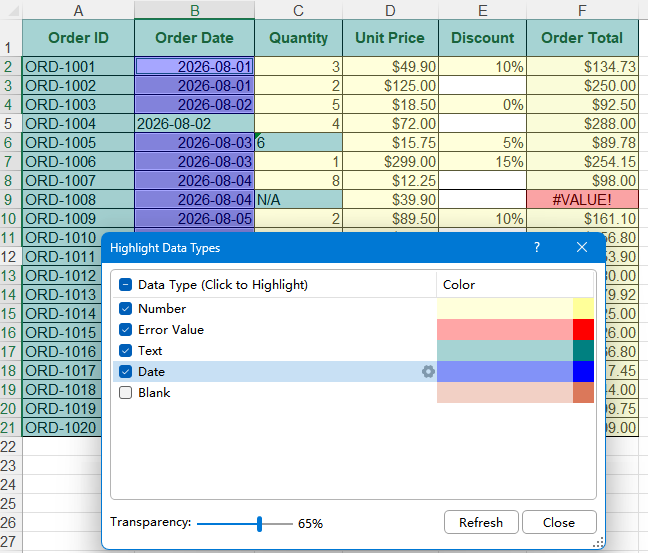The height and width of the screenshot is (553, 648).
Task: Select cell ORD-1020
Action: 62,428
